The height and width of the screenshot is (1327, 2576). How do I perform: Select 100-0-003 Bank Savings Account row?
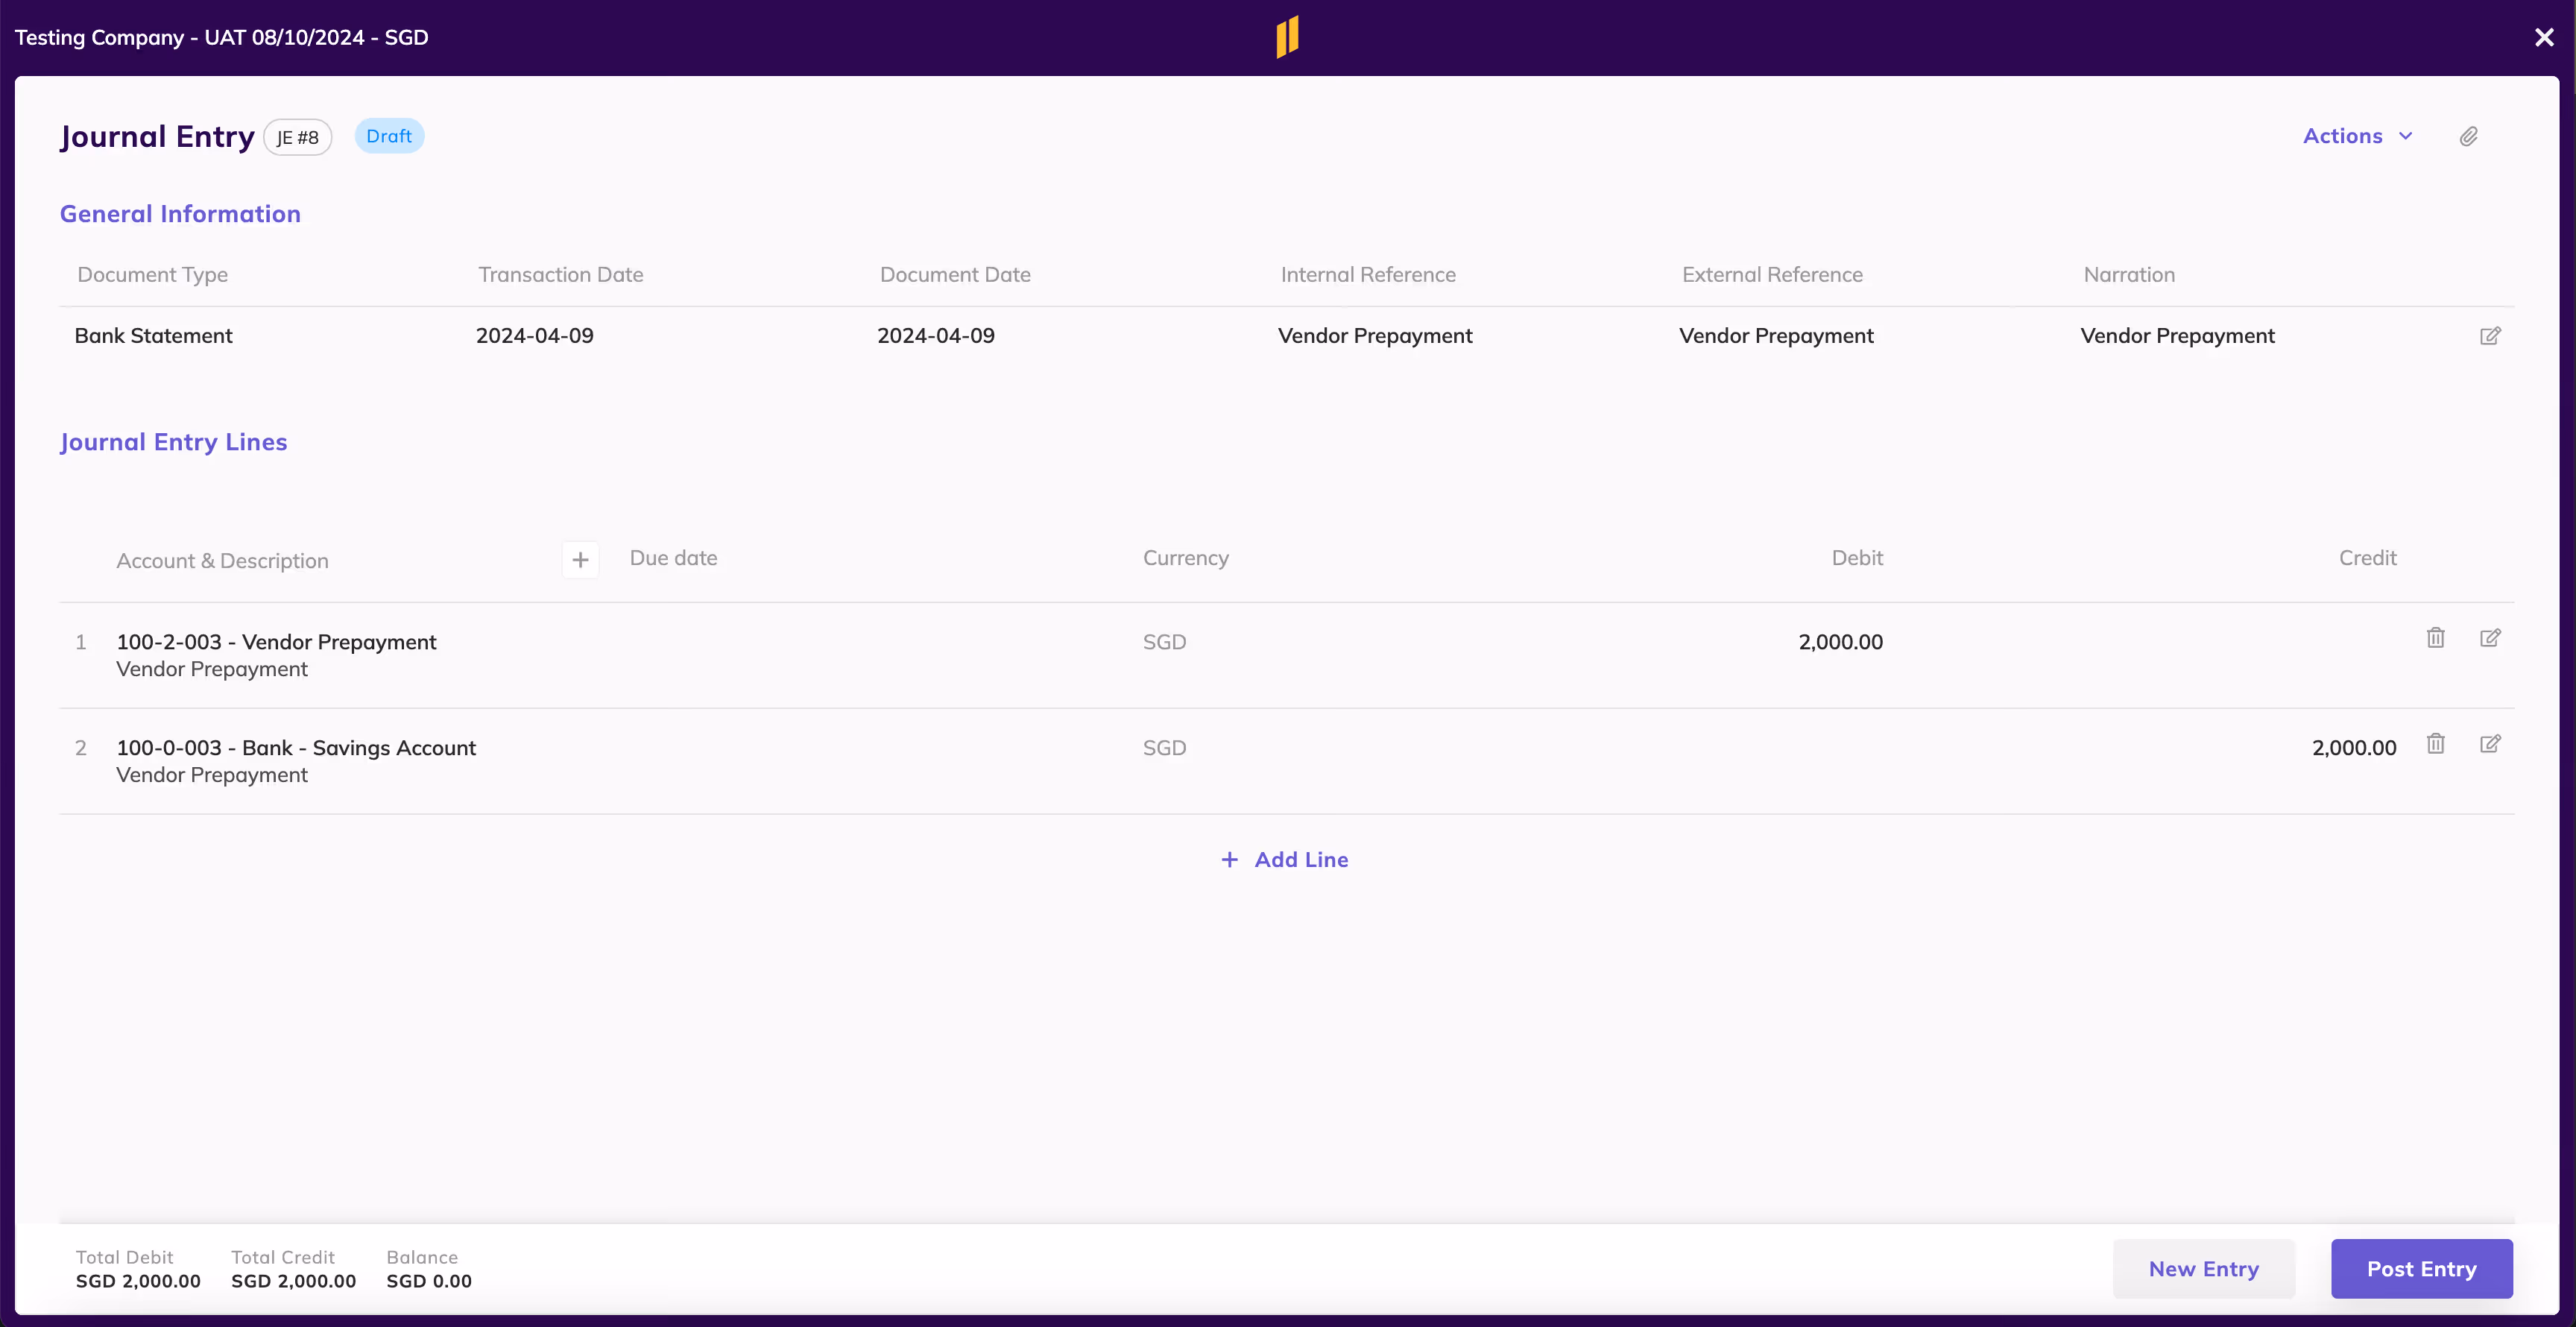pos(296,748)
